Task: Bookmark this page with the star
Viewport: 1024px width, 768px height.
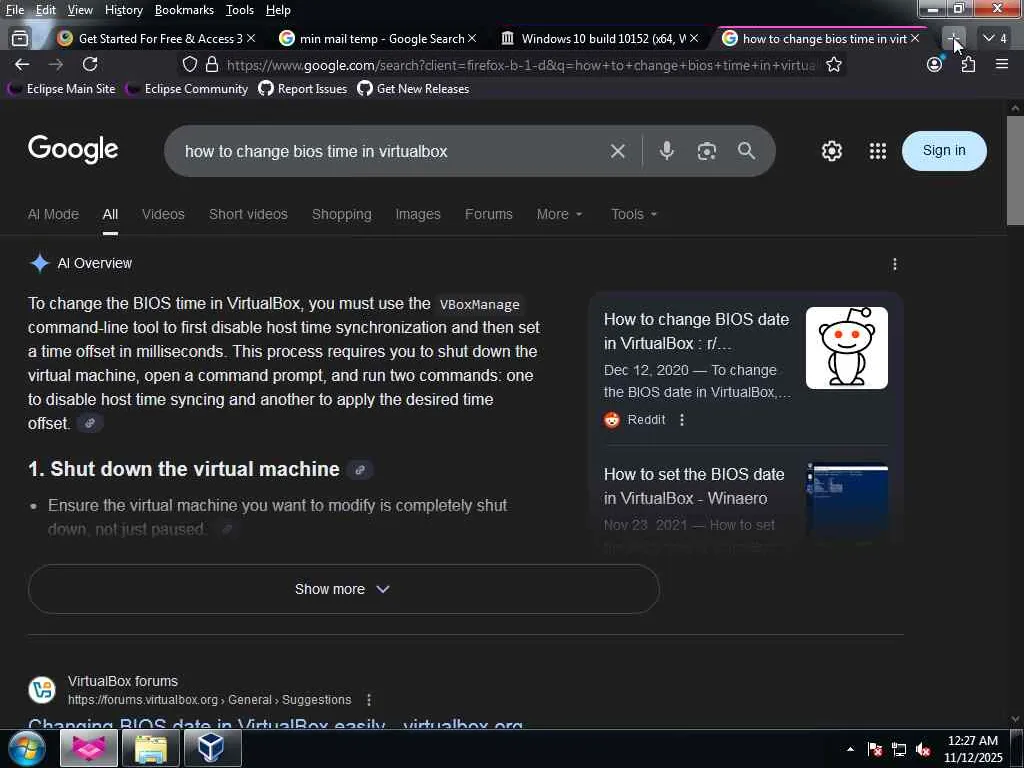Action: (833, 64)
